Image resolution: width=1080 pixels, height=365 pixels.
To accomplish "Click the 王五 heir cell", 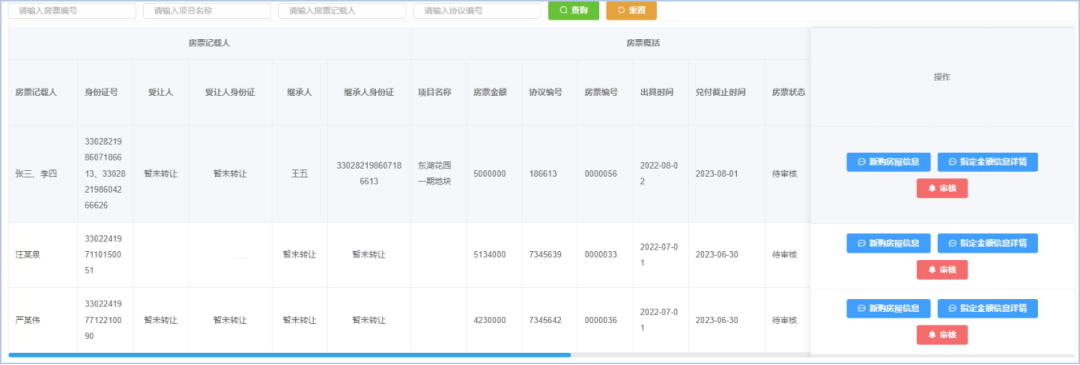I will [300, 174].
